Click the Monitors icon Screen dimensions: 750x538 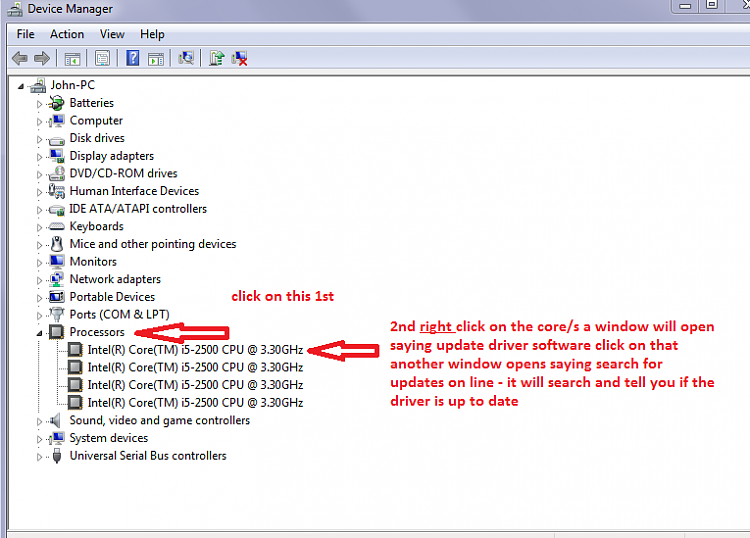click(56, 262)
